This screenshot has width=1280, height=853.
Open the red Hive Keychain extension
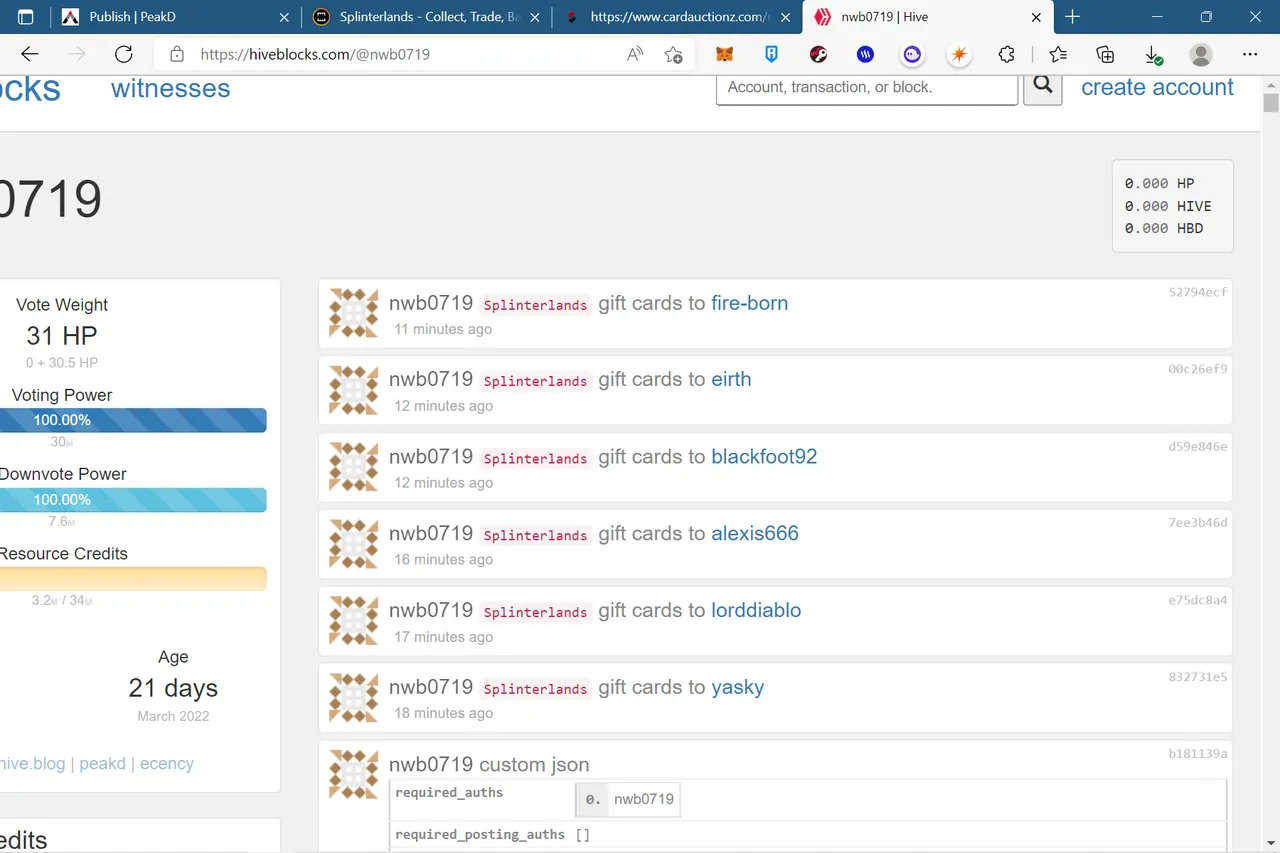point(819,55)
